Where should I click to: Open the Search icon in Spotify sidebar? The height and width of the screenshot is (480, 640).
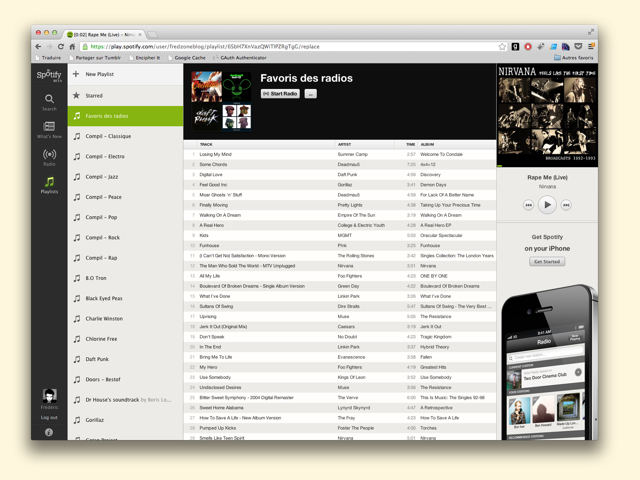(49, 99)
